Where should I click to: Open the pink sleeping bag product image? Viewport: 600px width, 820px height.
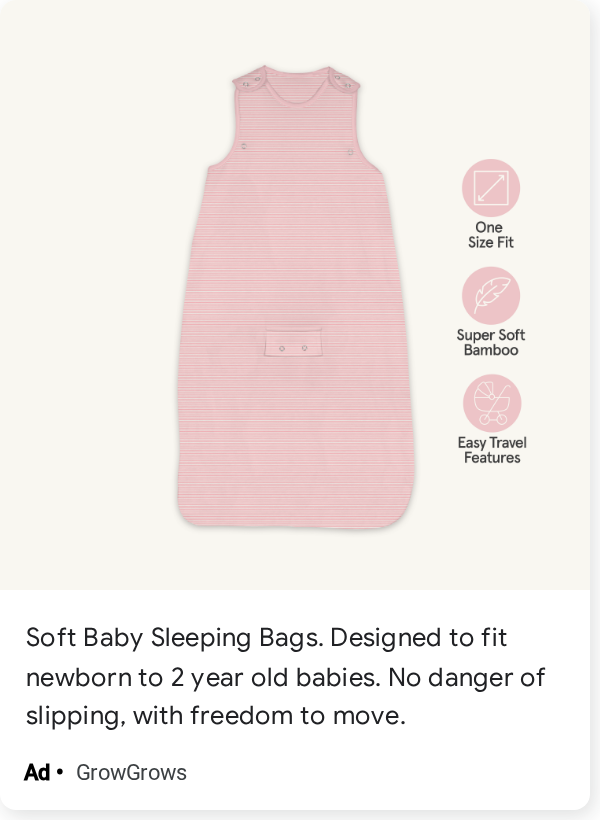(x=296, y=297)
